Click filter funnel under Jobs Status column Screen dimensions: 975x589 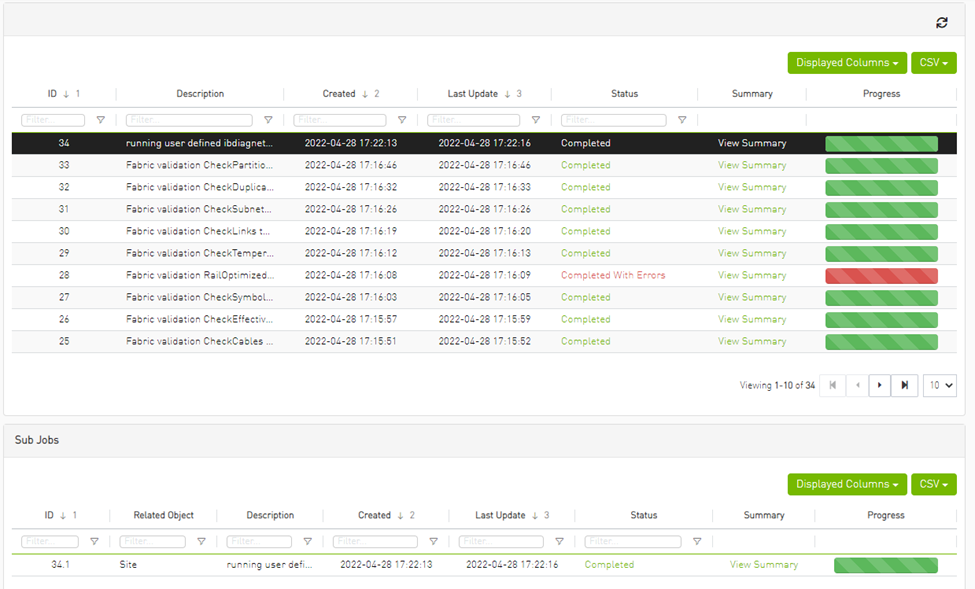pyautogui.click(x=682, y=120)
